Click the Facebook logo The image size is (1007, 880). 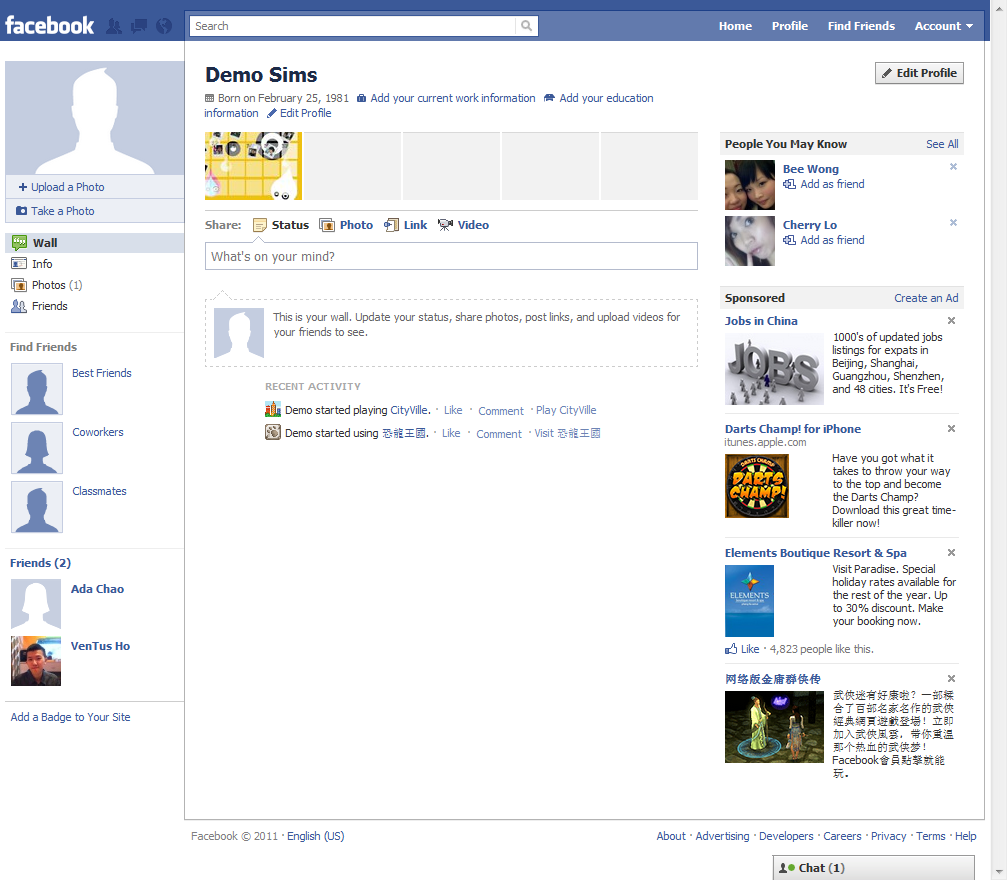(x=49, y=25)
